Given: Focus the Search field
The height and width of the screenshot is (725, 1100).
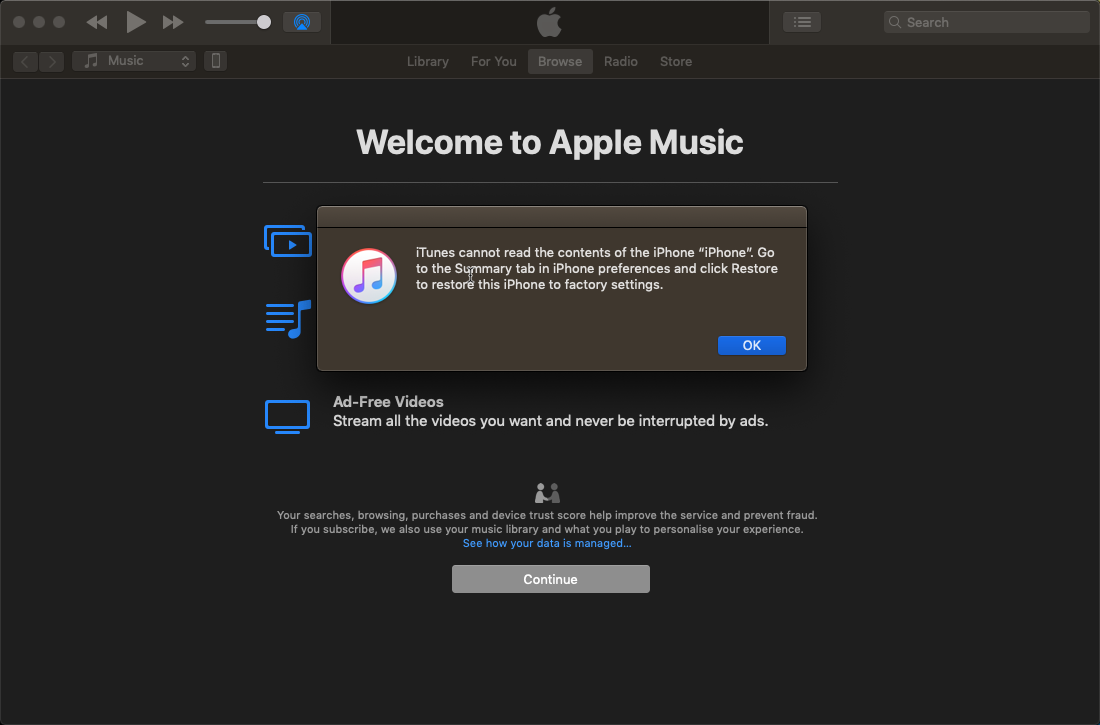Looking at the screenshot, I should pos(986,22).
